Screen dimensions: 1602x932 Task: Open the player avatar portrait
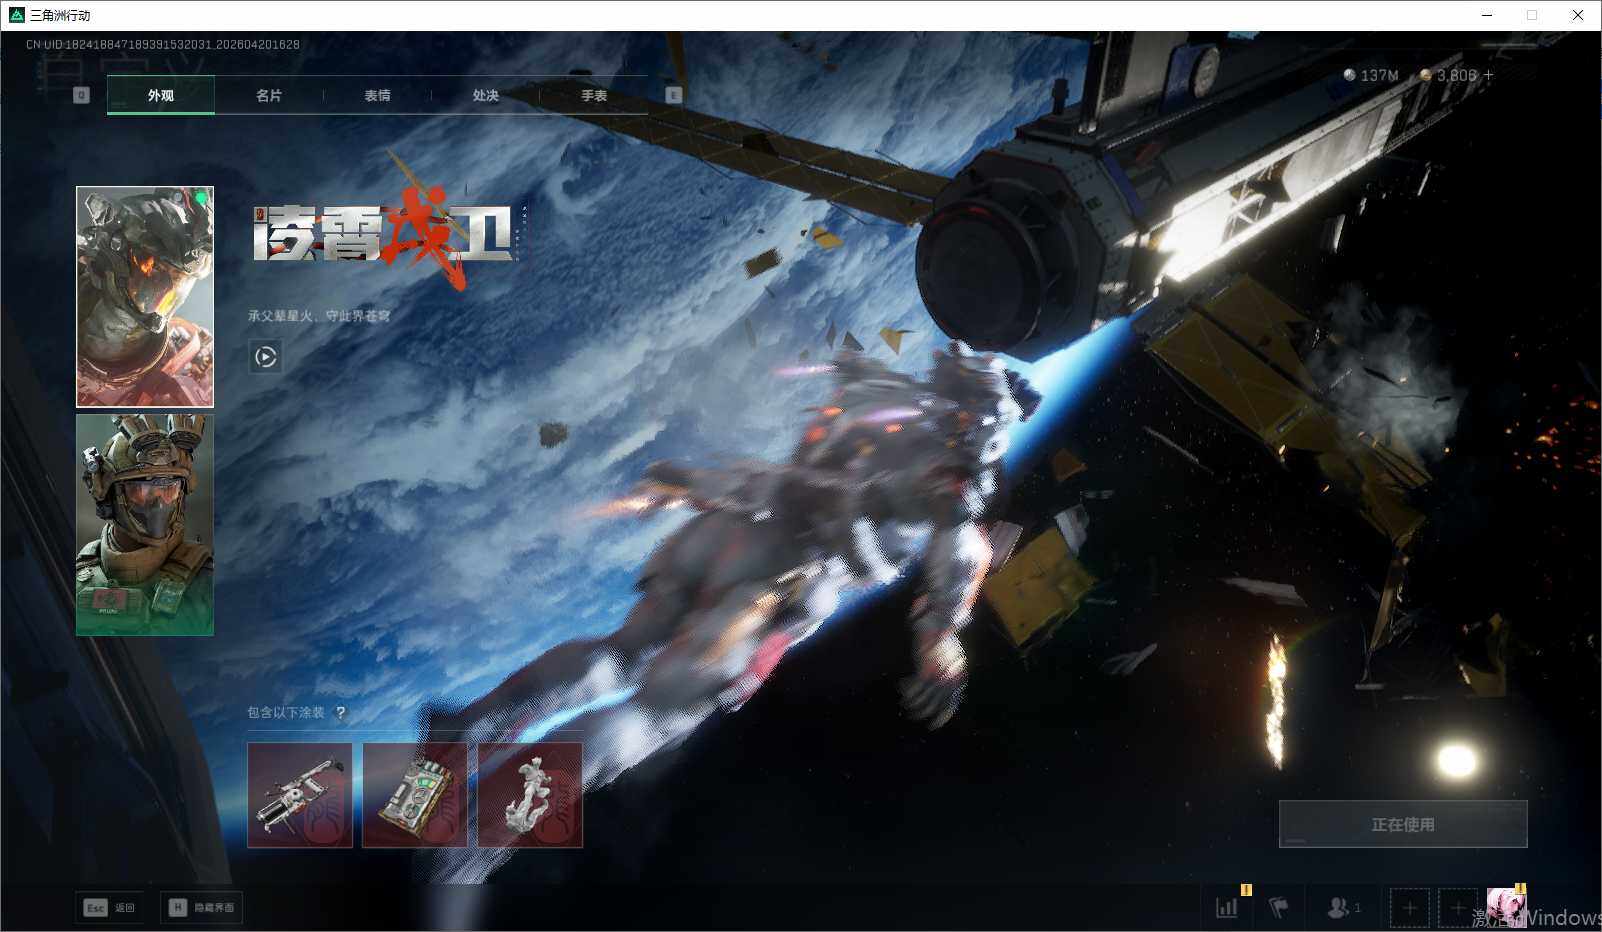point(1506,907)
